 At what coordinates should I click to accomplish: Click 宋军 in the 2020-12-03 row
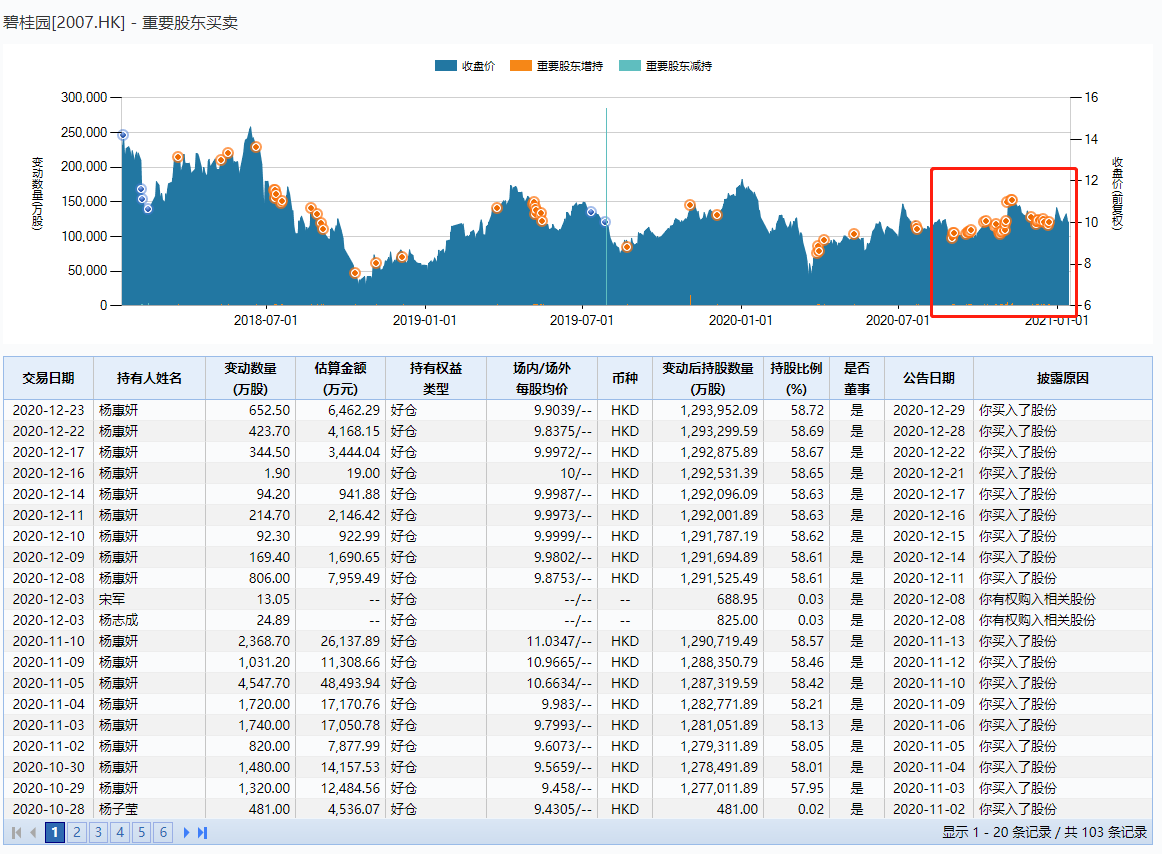(x=111, y=599)
